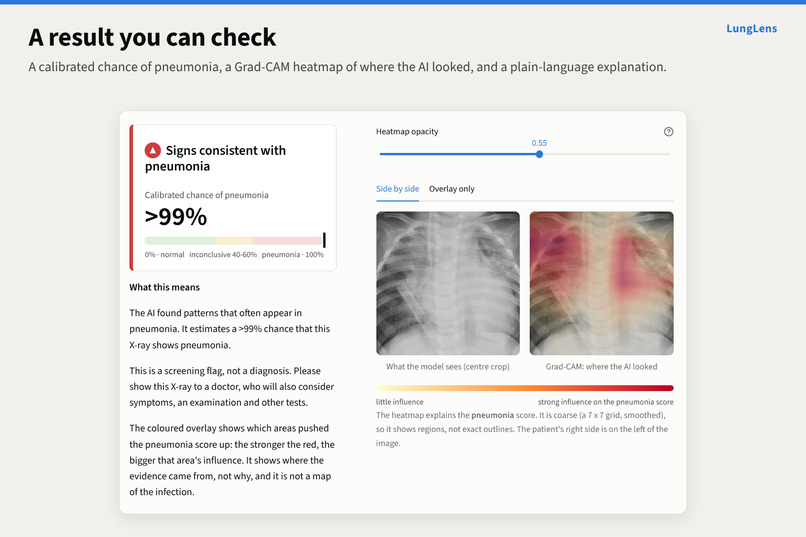806x537 pixels.
Task: Click the >99% calibrated chance value
Action: click(x=176, y=217)
